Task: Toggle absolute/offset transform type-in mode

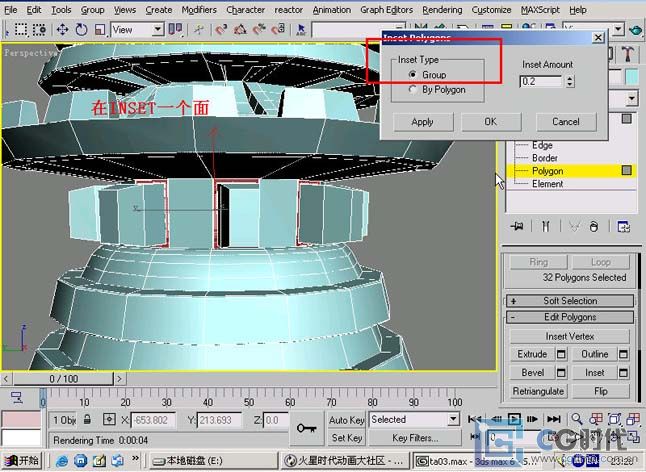Action: (x=109, y=420)
